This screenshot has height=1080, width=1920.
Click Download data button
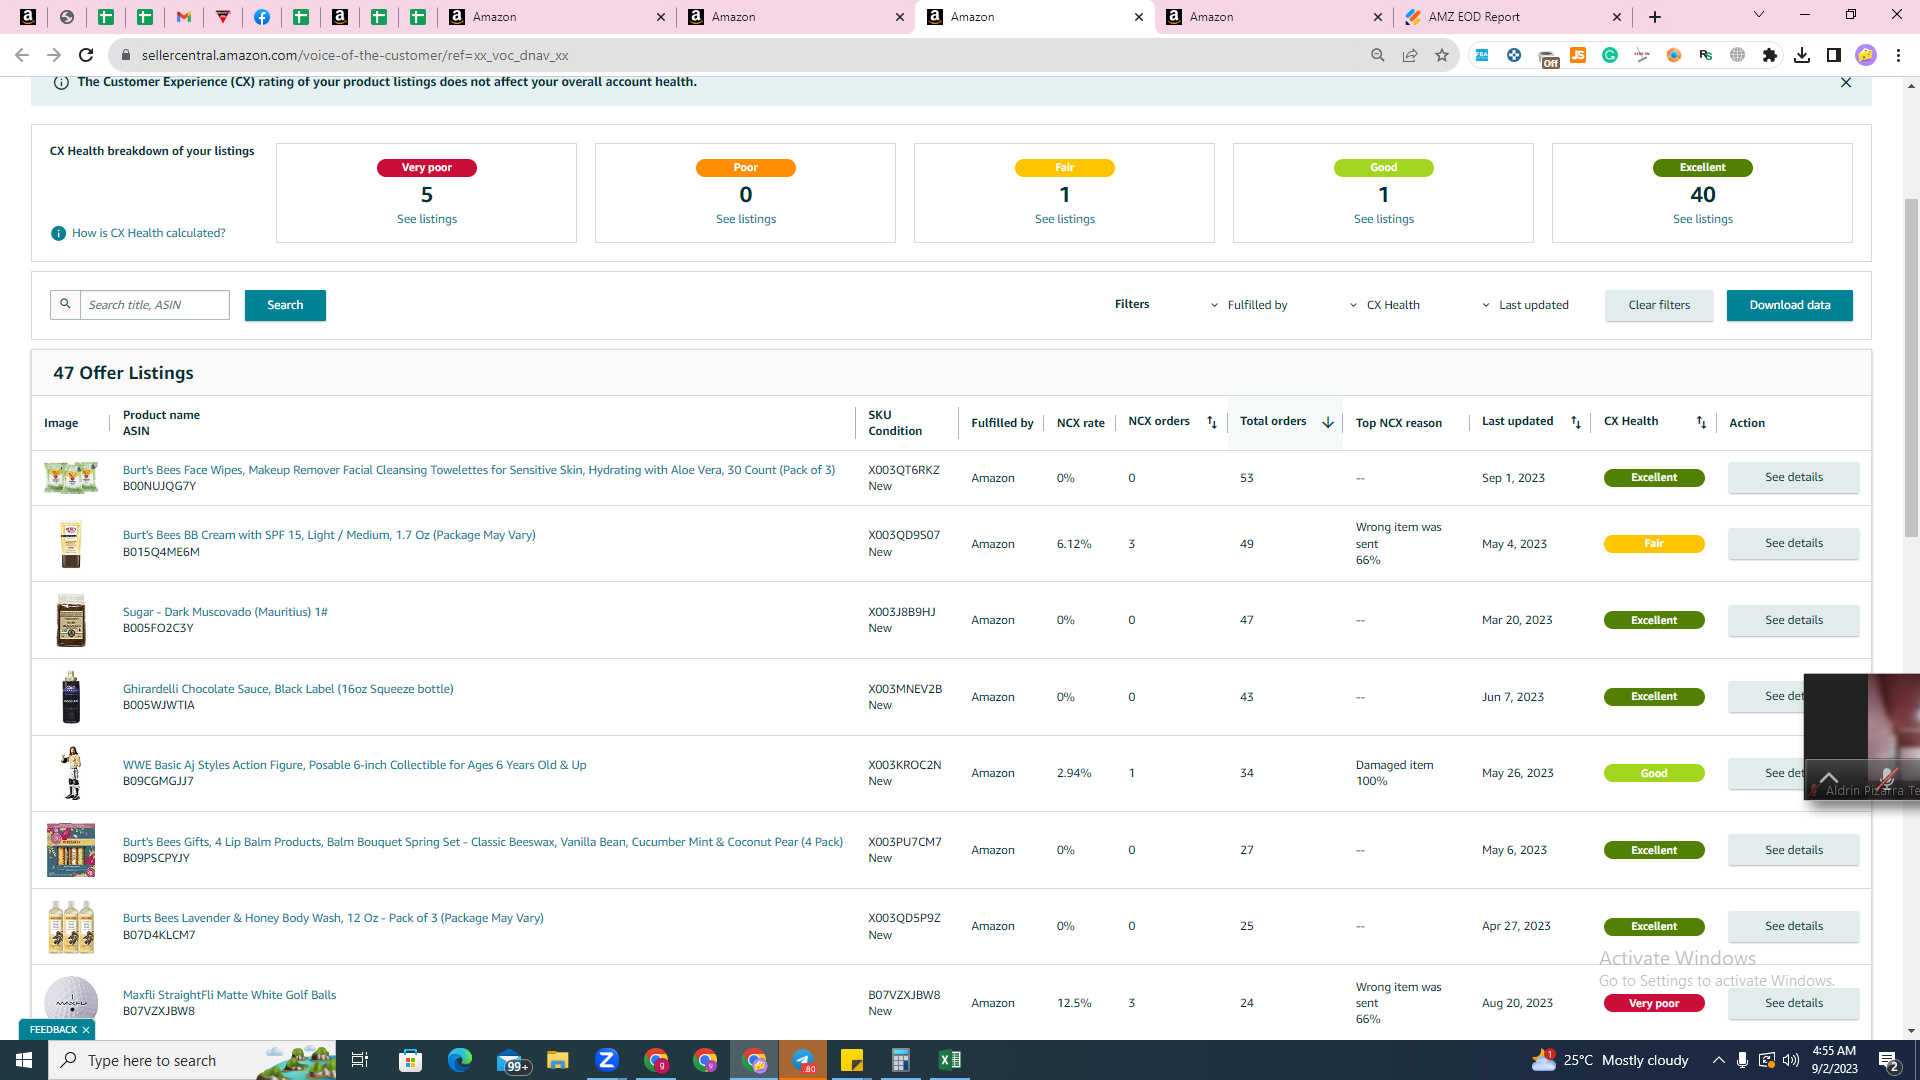coord(1790,305)
